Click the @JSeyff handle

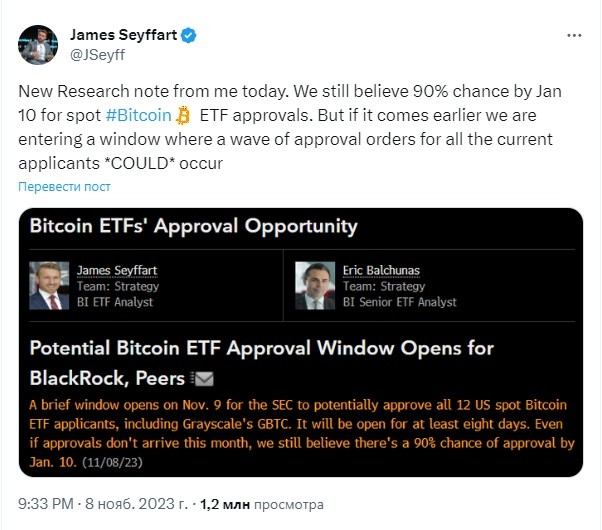[97, 55]
